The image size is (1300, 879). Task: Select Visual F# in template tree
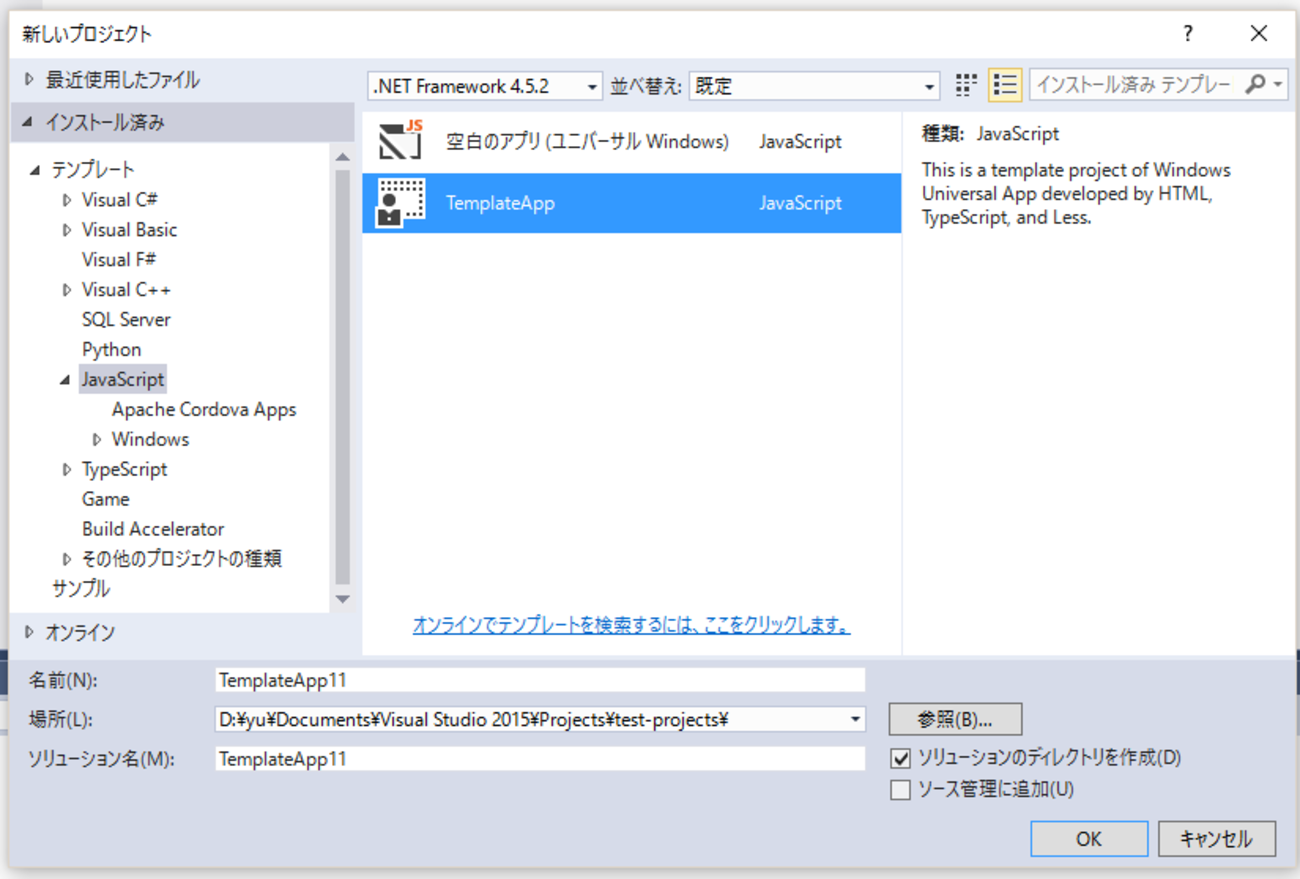[119, 260]
